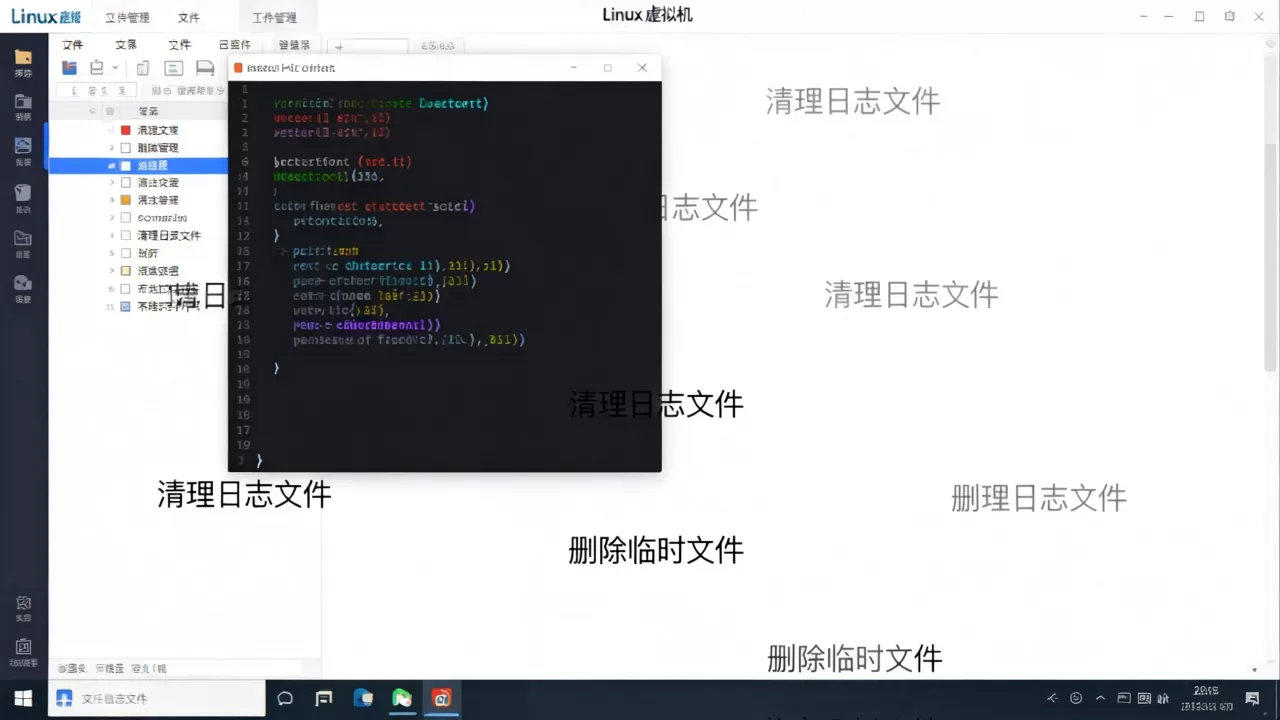
Task: Open Task View on the taskbar
Action: coord(324,698)
